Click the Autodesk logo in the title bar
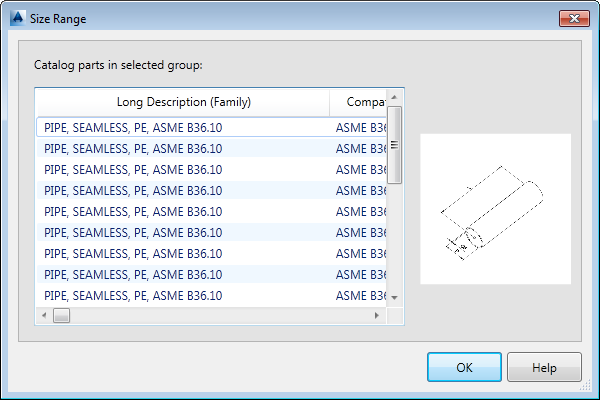The width and height of the screenshot is (600, 400). [x=17, y=17]
